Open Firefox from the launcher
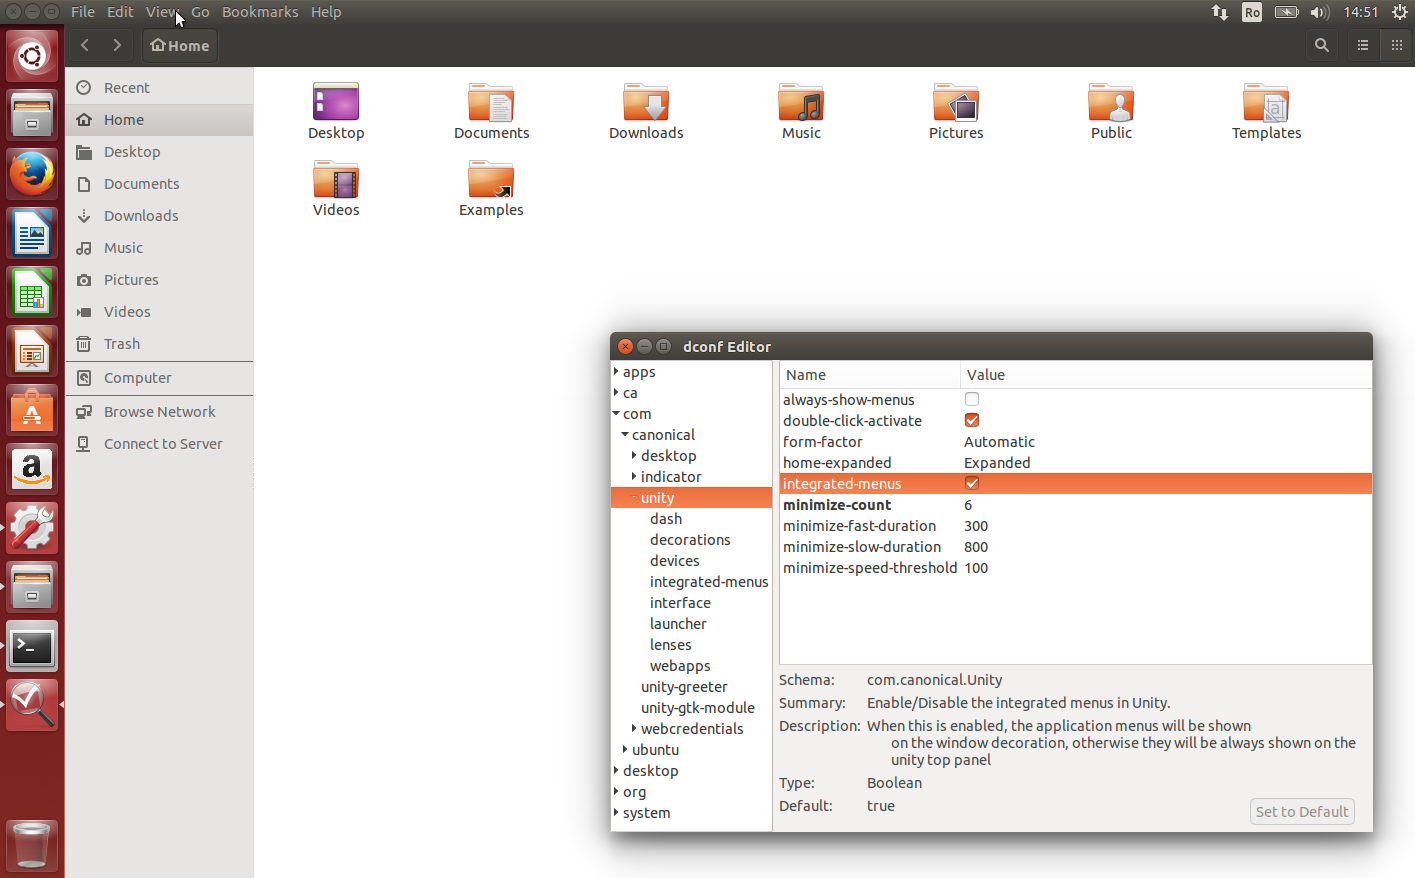The width and height of the screenshot is (1415, 878). 32,173
